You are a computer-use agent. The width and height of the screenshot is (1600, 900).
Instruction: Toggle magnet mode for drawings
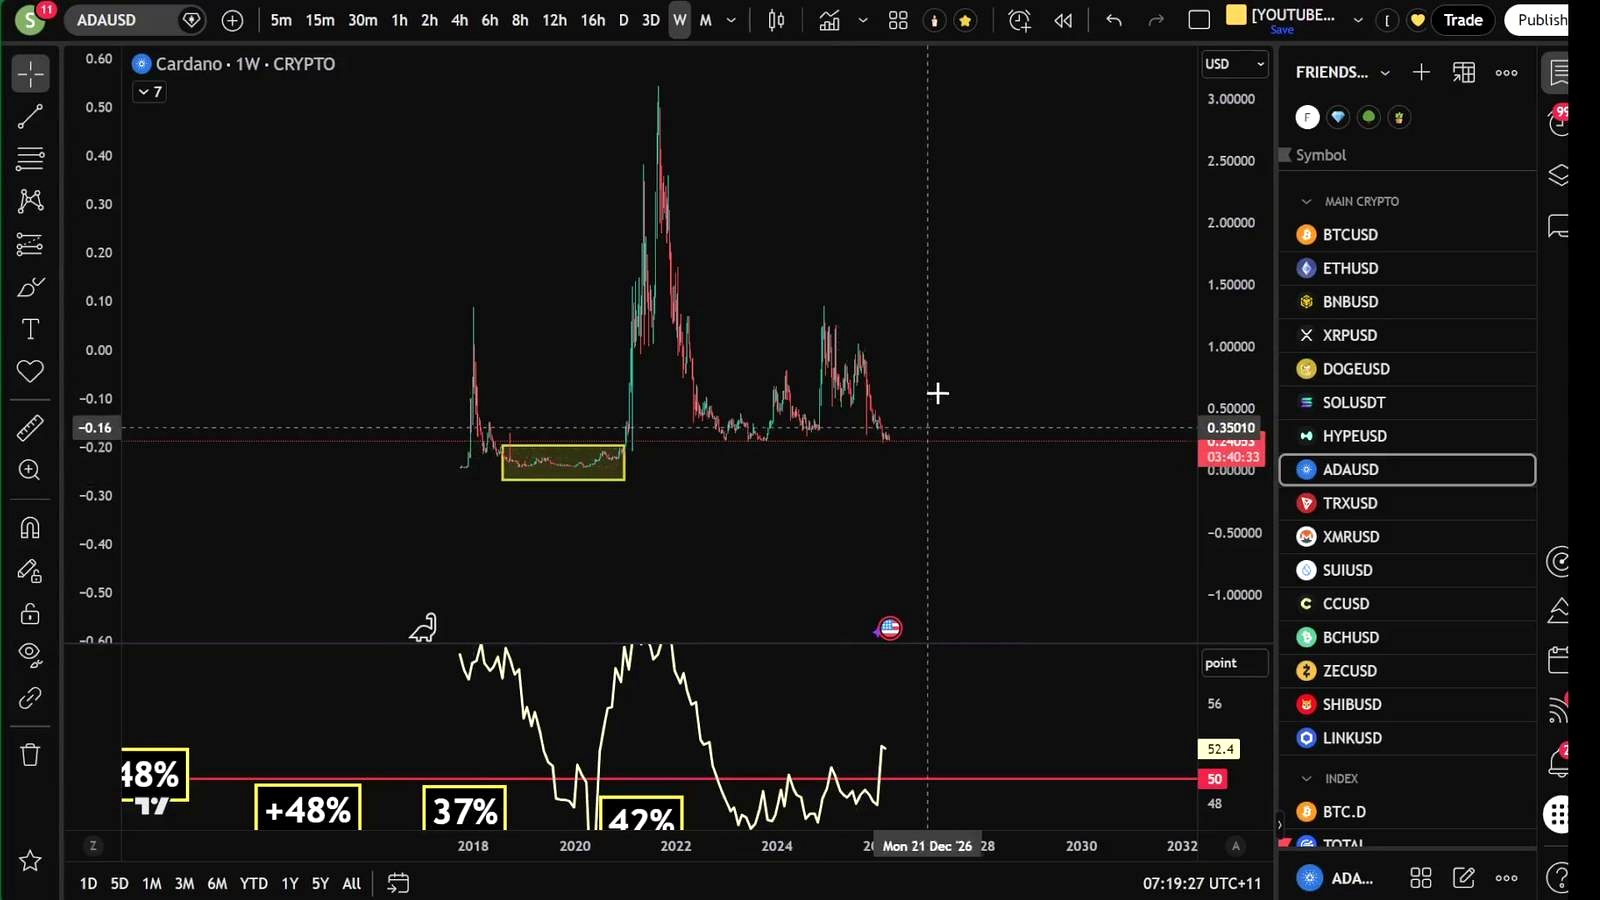click(30, 528)
